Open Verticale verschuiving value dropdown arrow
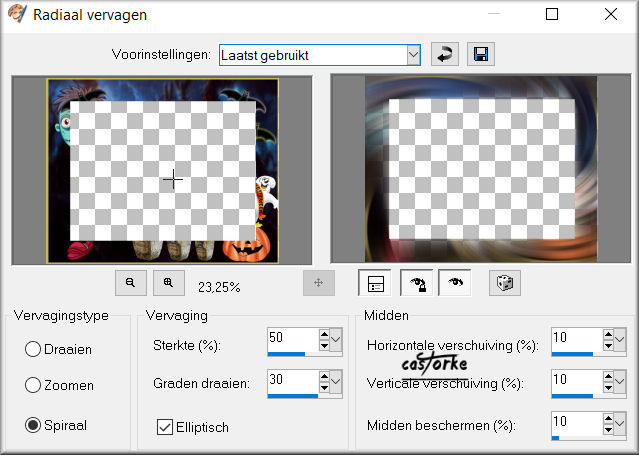The image size is (639, 455). click(x=620, y=382)
